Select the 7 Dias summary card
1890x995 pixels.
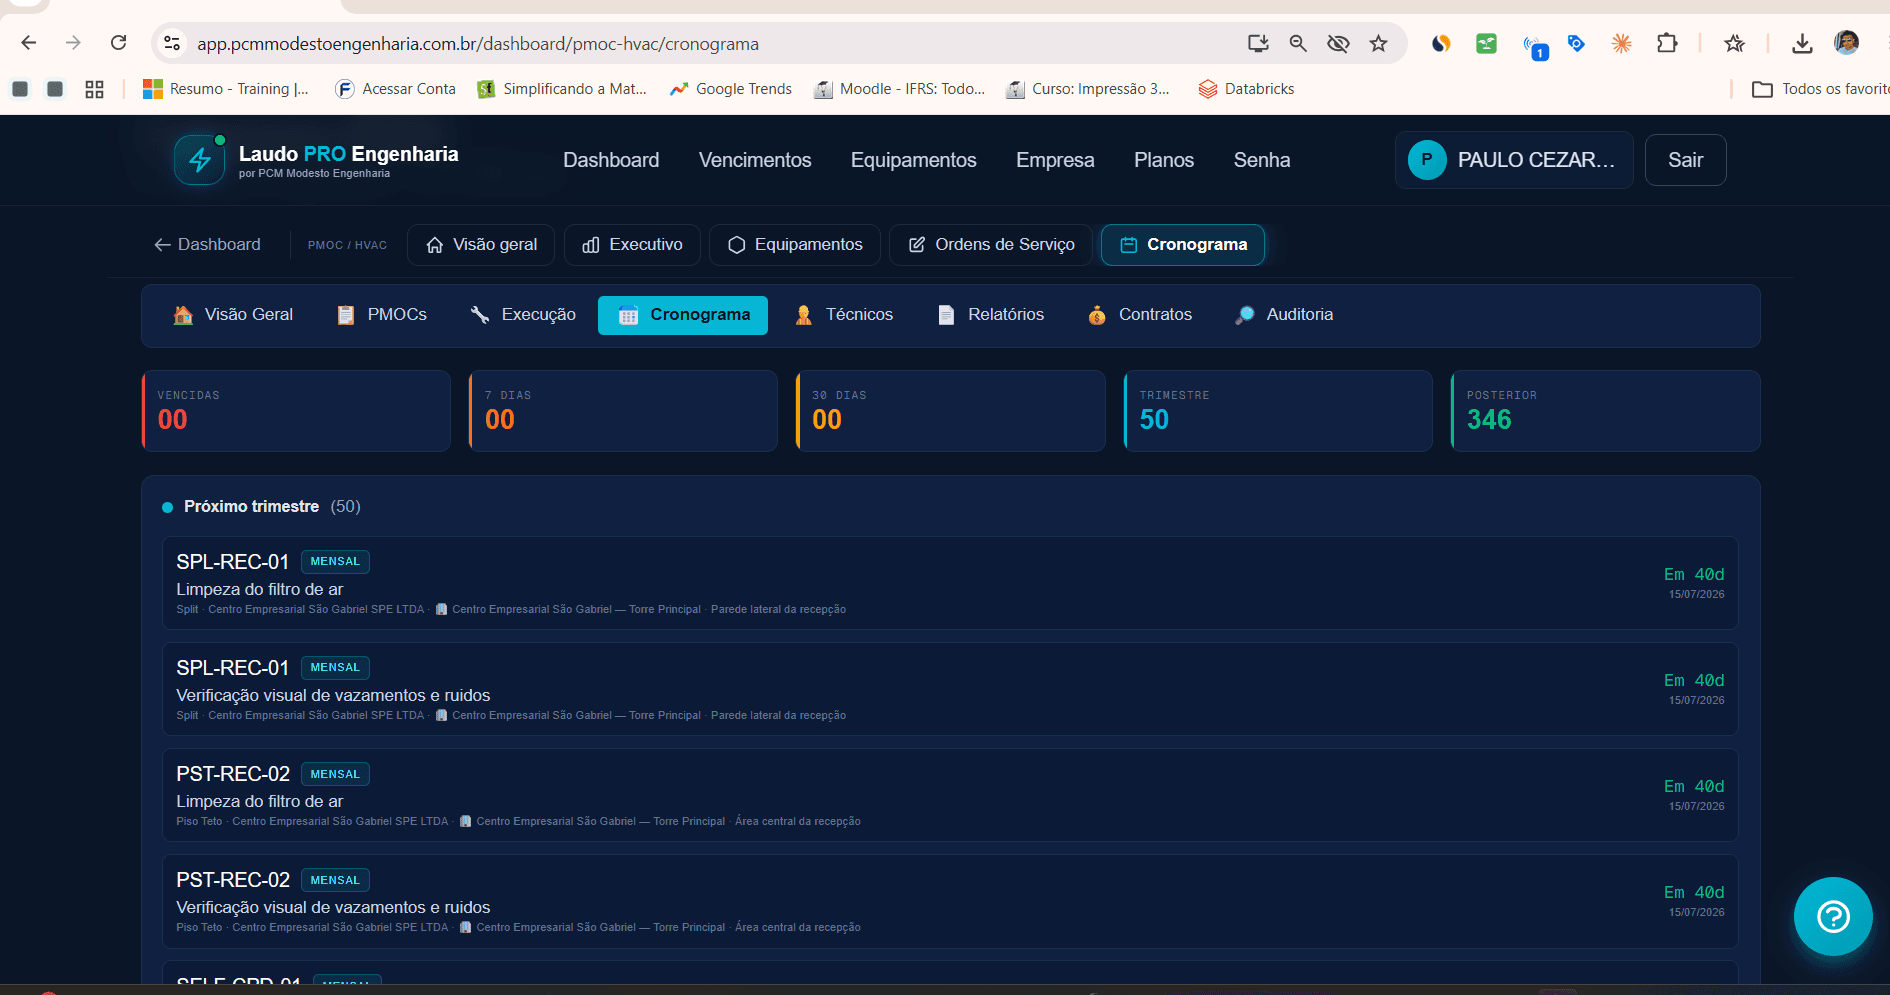pos(623,411)
